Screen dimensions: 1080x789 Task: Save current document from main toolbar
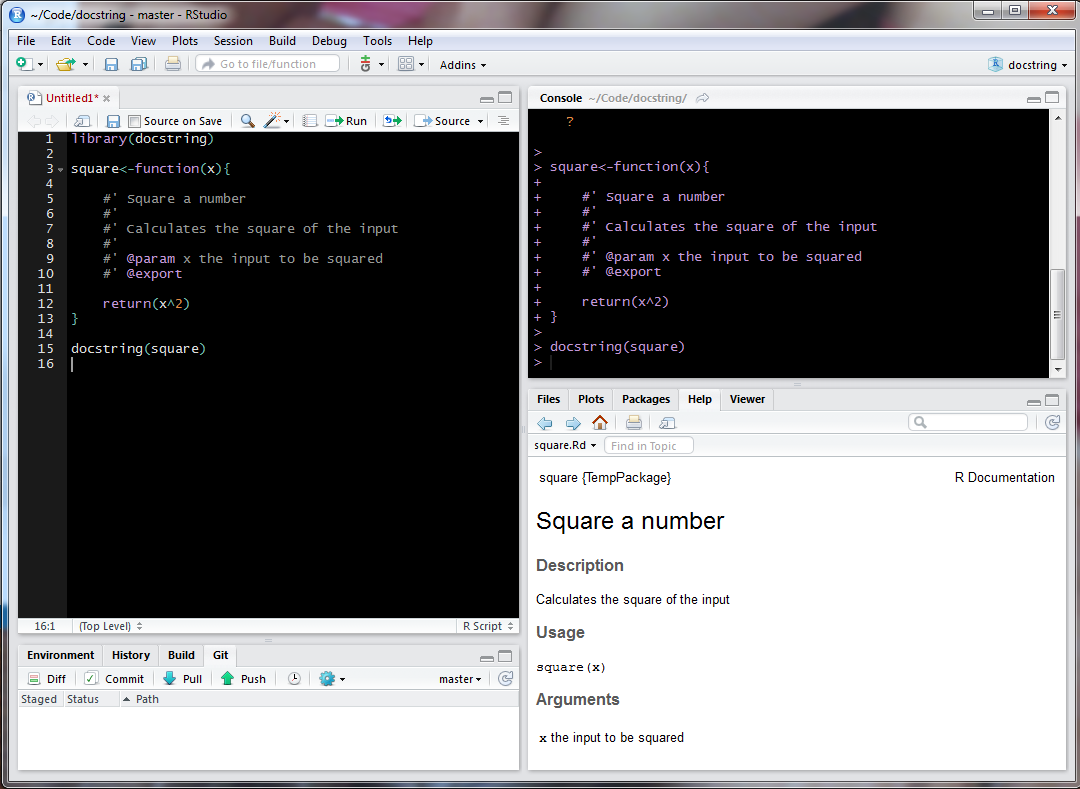click(111, 64)
